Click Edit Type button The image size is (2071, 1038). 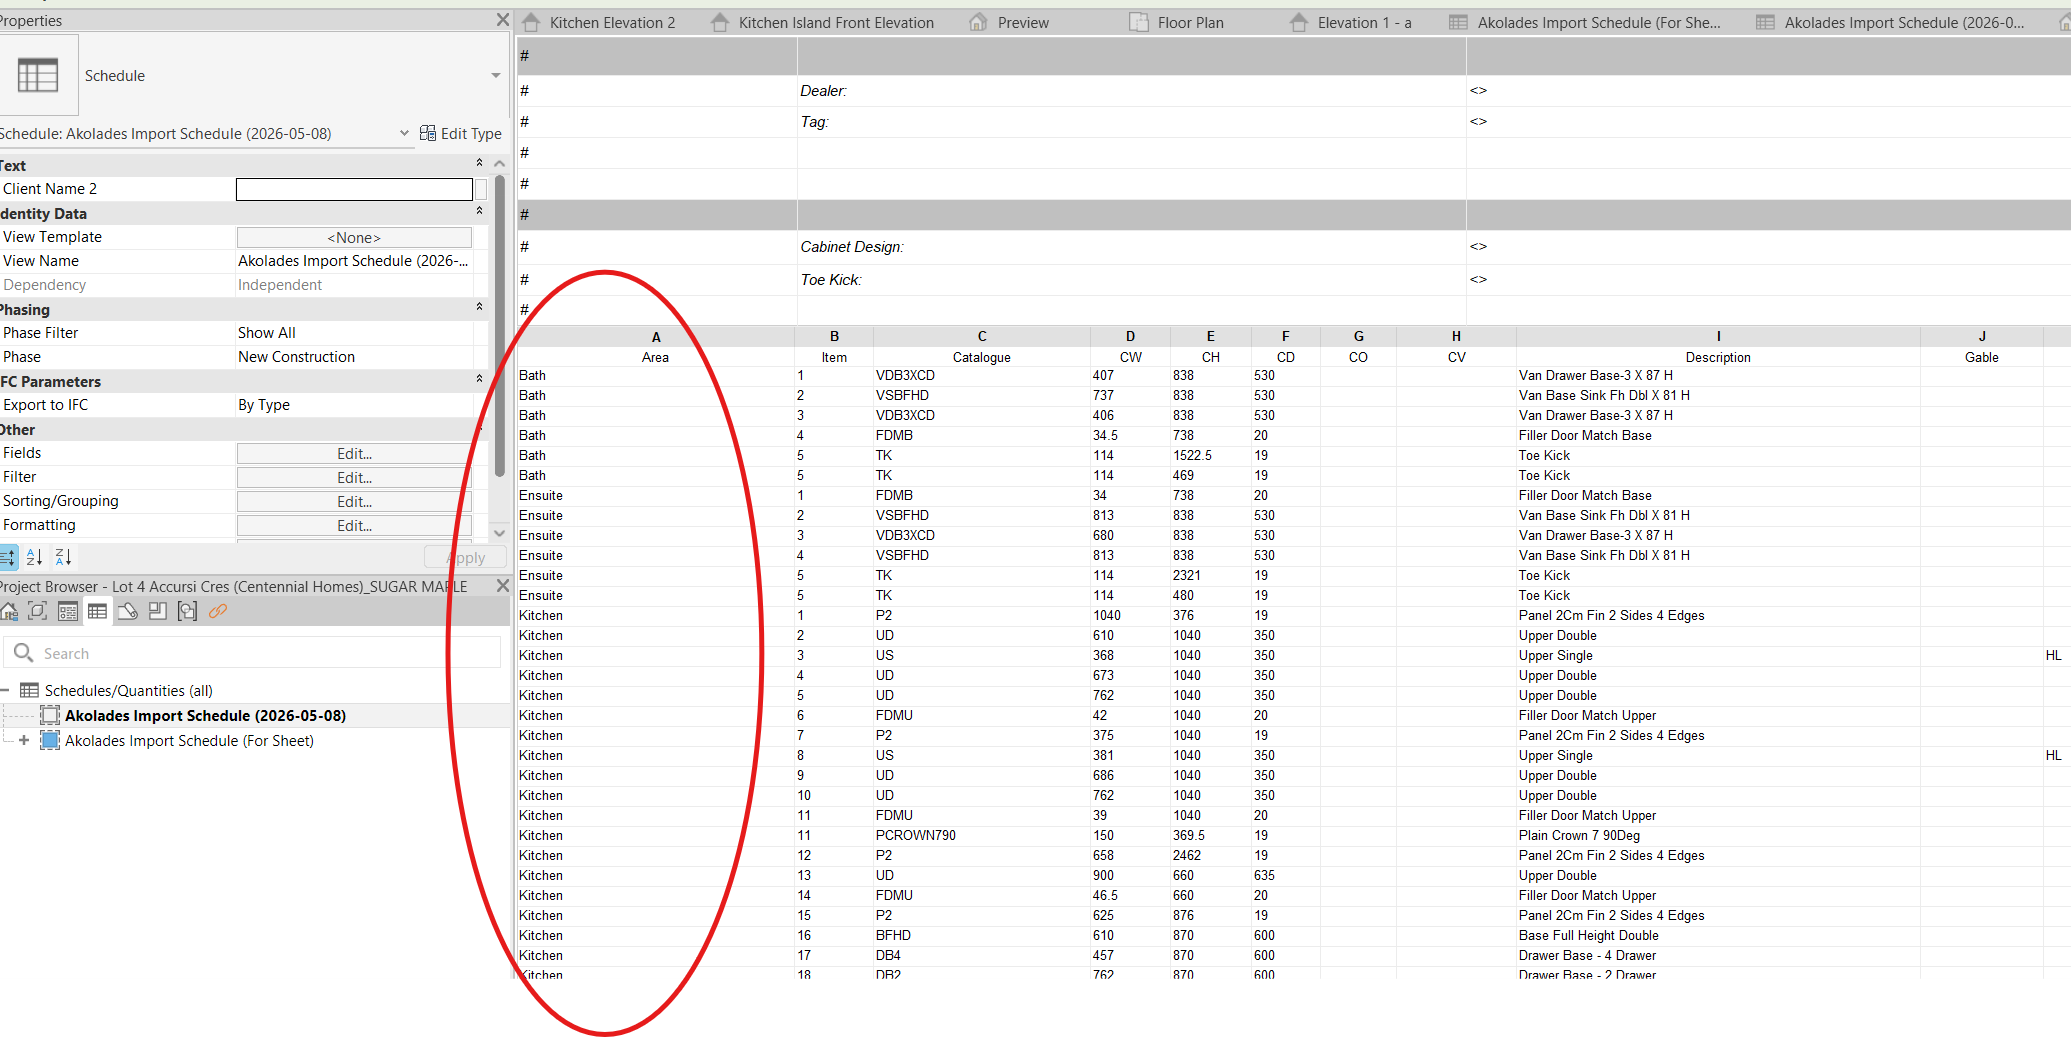pyautogui.click(x=461, y=133)
